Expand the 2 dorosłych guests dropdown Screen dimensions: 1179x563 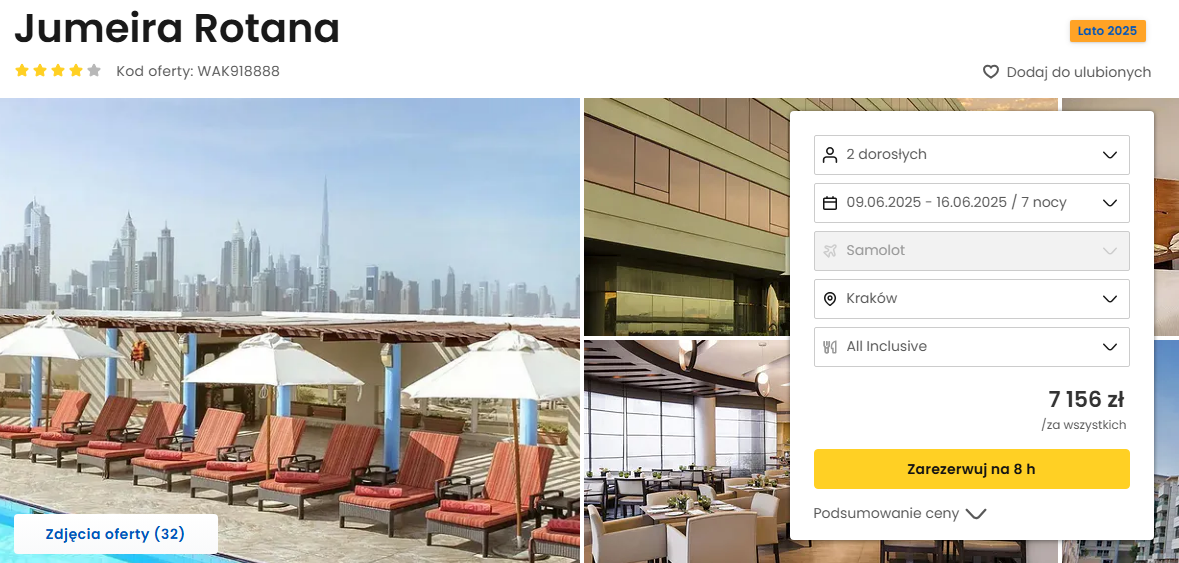[x=971, y=155]
